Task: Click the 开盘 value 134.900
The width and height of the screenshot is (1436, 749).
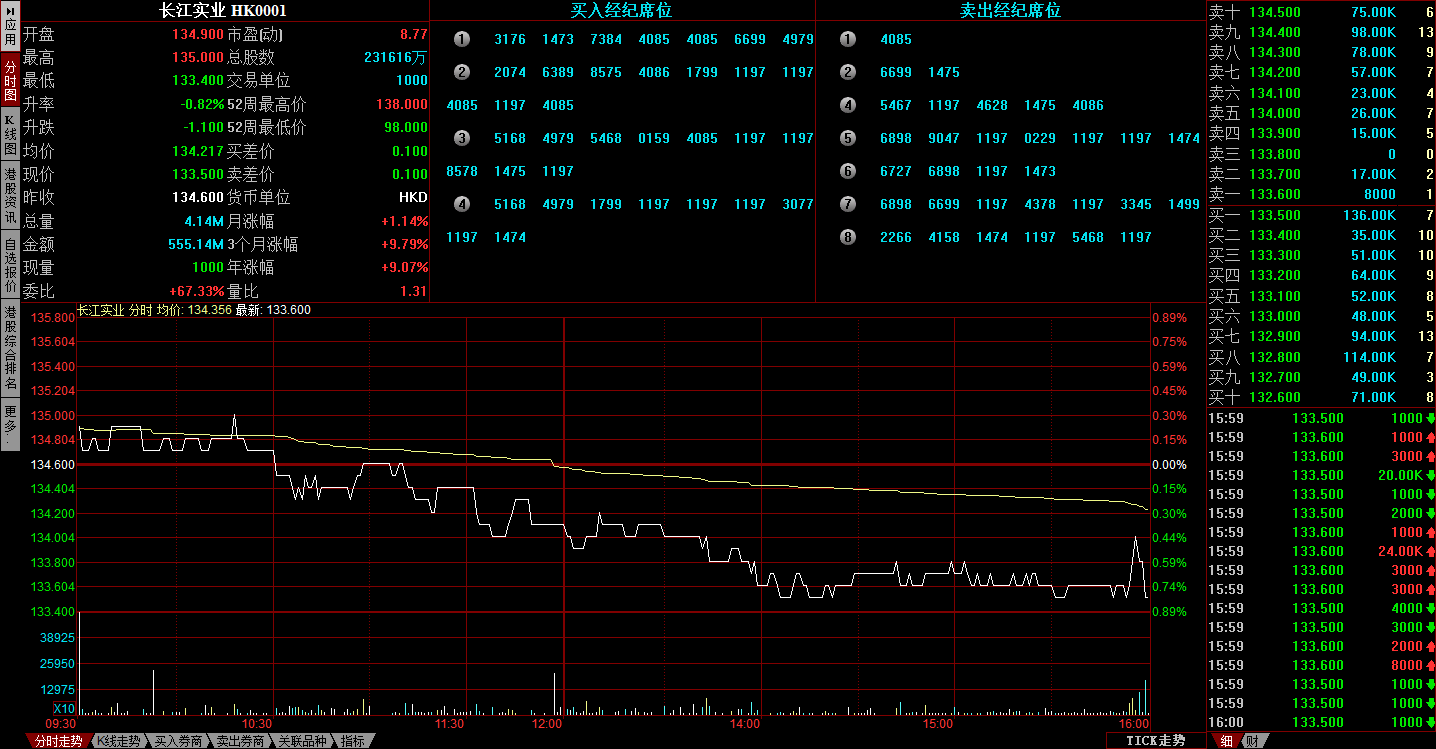Action: (x=198, y=34)
